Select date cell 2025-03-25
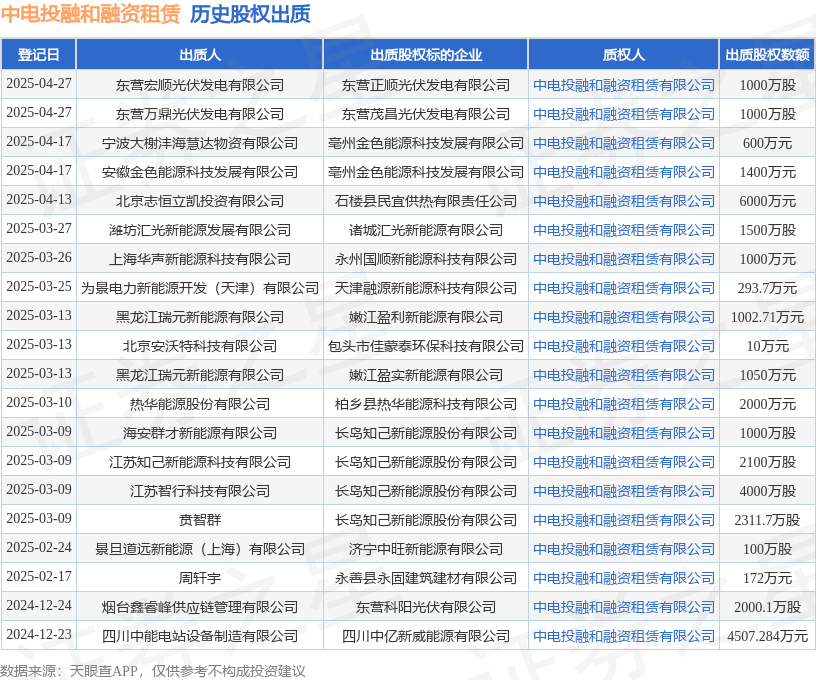This screenshot has width=816, height=680. 39,287
